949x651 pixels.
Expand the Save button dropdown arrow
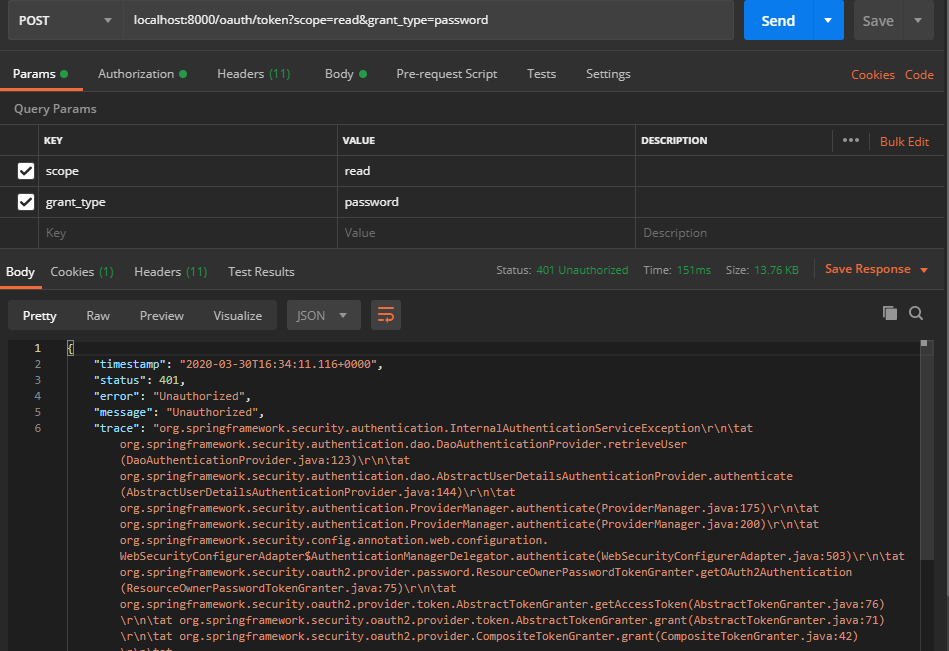tap(918, 21)
